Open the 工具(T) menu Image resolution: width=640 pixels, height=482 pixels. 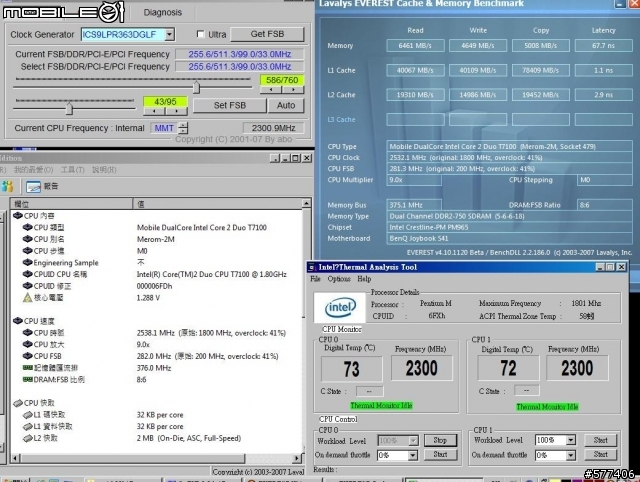[73, 170]
